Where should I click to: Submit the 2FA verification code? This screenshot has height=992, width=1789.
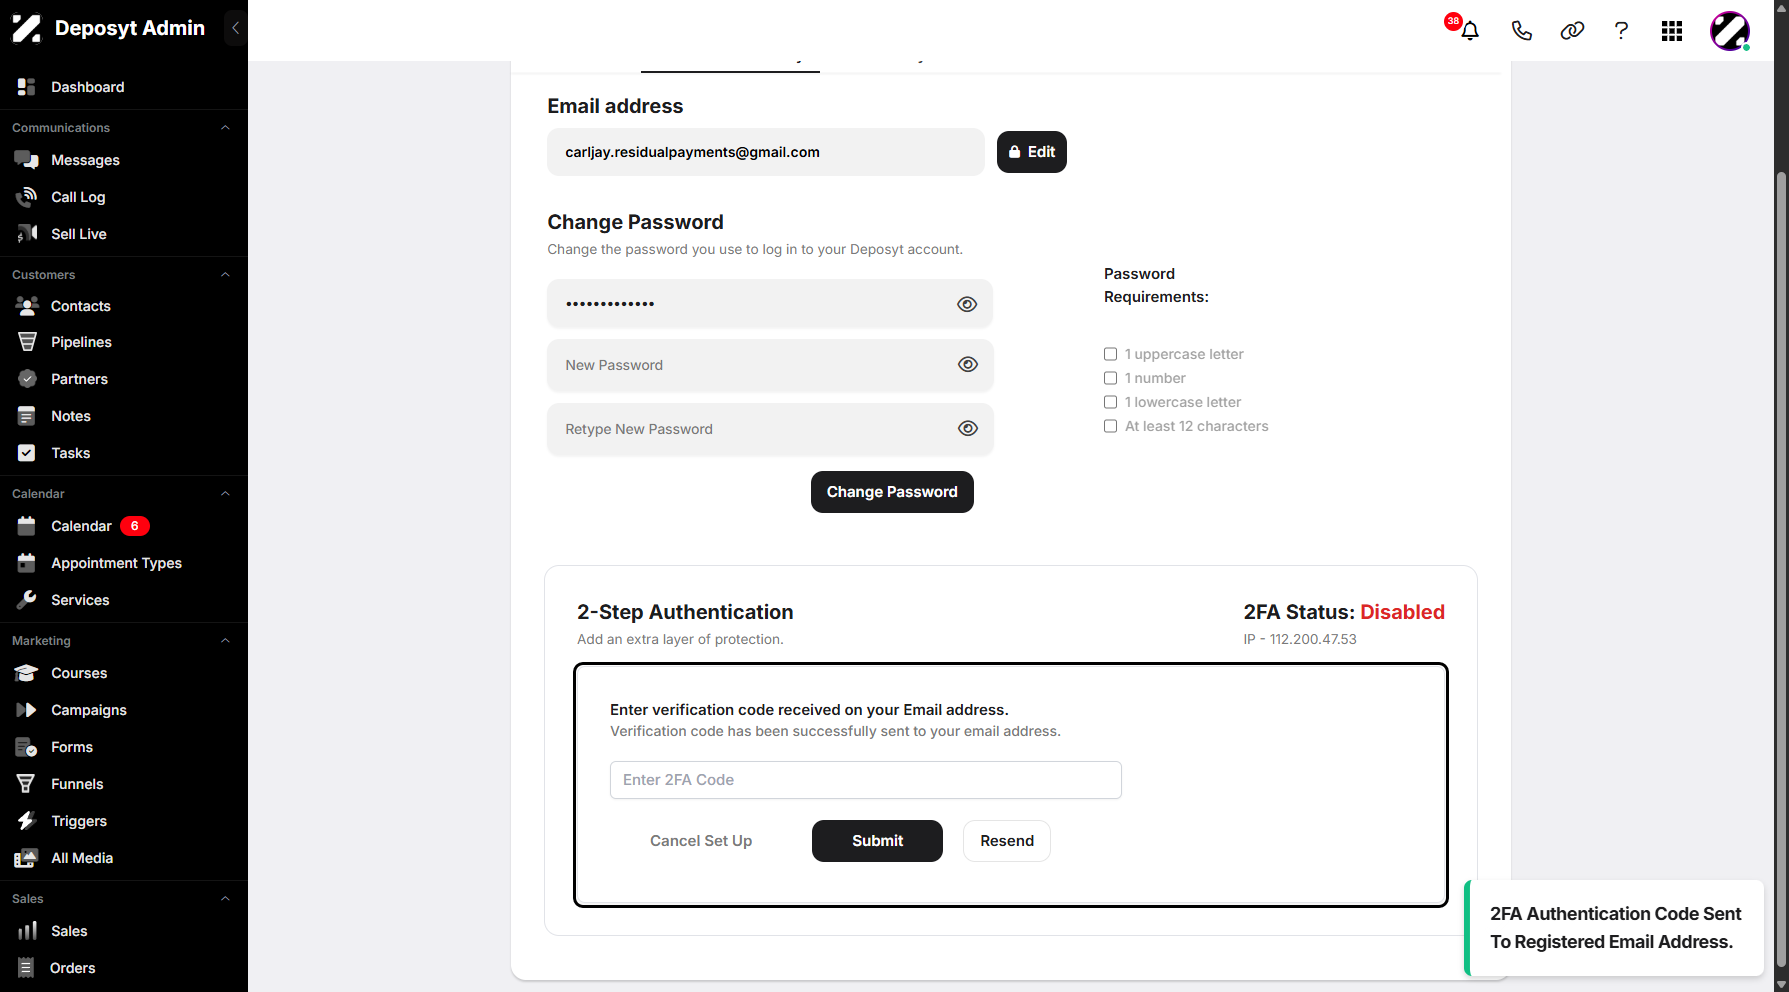tap(877, 841)
